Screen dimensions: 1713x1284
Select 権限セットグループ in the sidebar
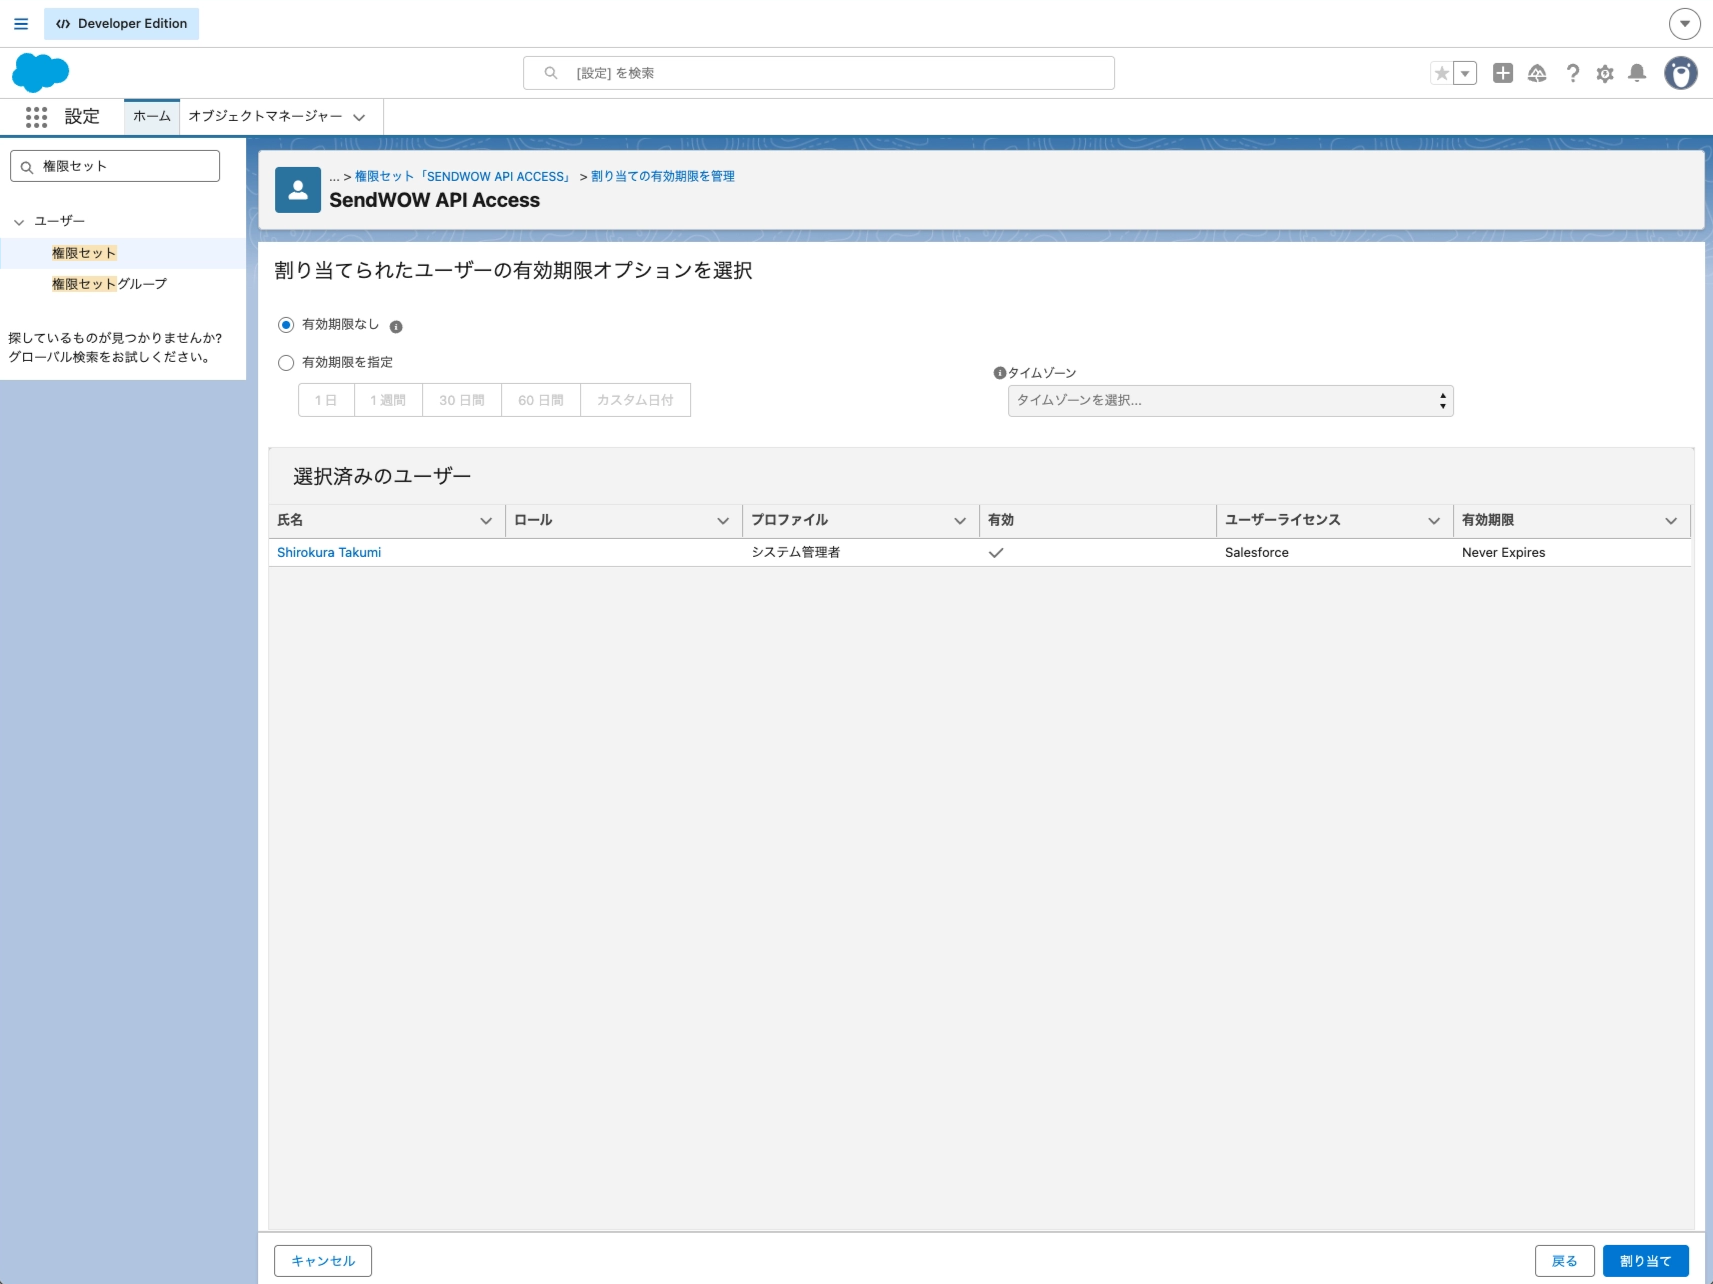109,284
